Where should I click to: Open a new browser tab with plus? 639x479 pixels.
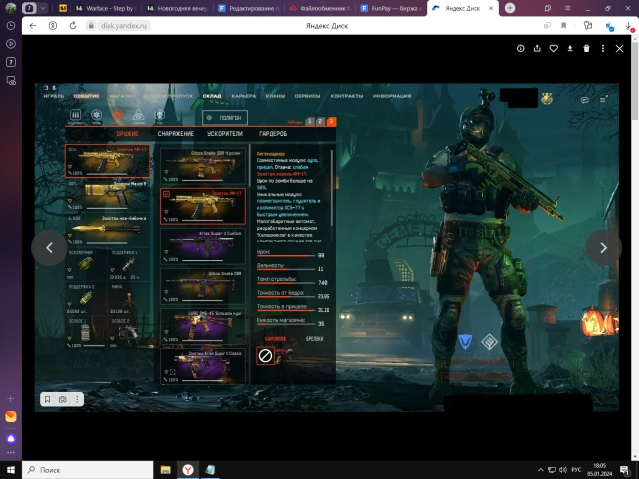pos(510,7)
